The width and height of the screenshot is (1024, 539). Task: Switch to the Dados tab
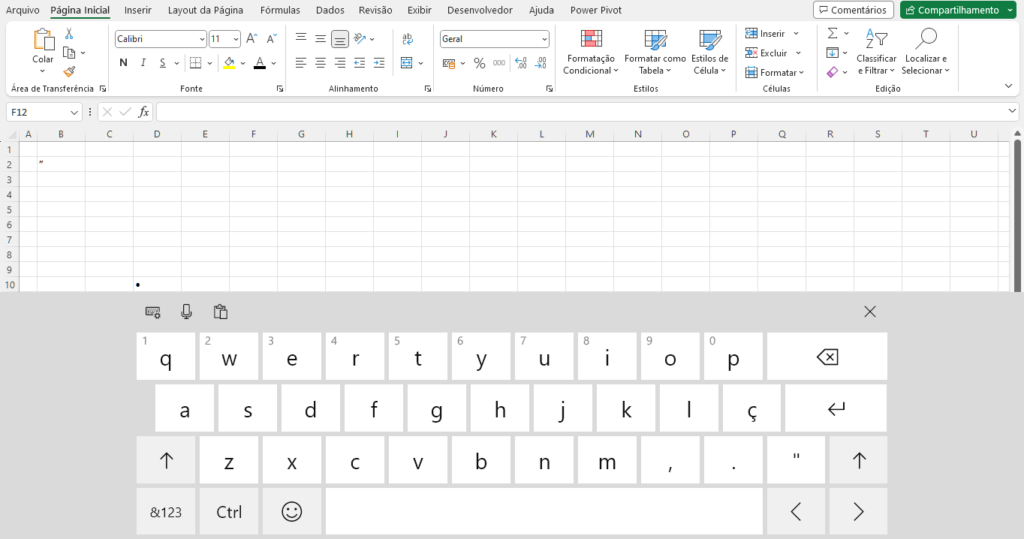(330, 10)
